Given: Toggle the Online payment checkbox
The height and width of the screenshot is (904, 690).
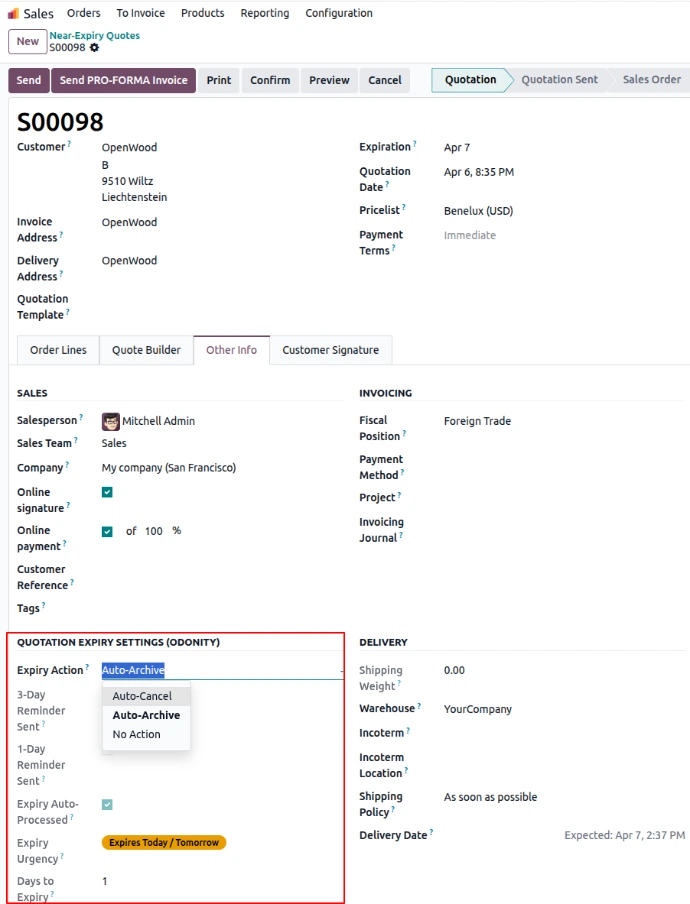Looking at the screenshot, I should (107, 531).
